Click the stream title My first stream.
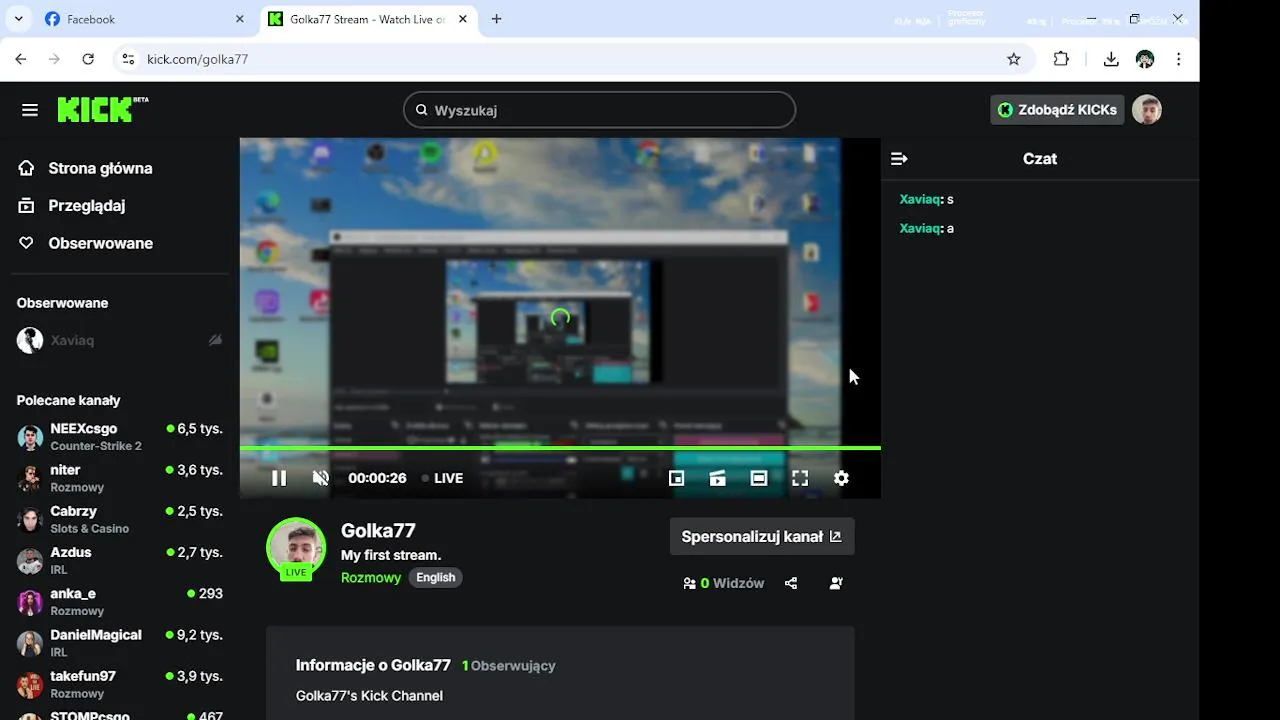The height and width of the screenshot is (720, 1280). [x=391, y=555]
